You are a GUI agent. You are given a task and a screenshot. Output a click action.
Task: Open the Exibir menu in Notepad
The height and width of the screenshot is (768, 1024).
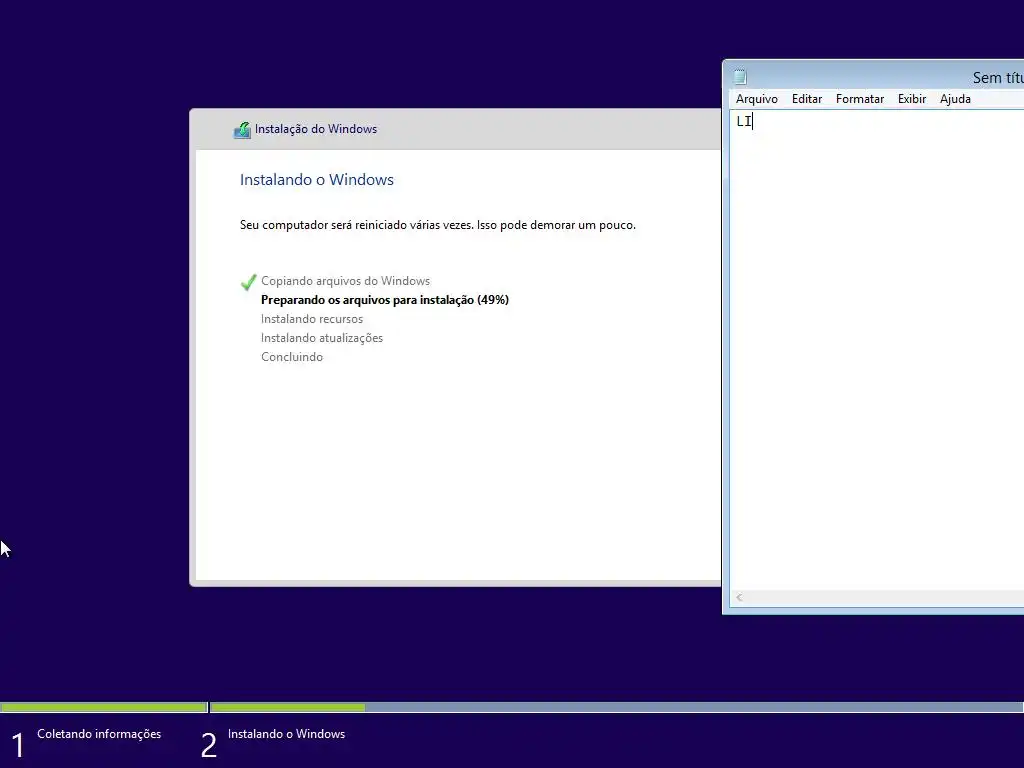tap(912, 99)
